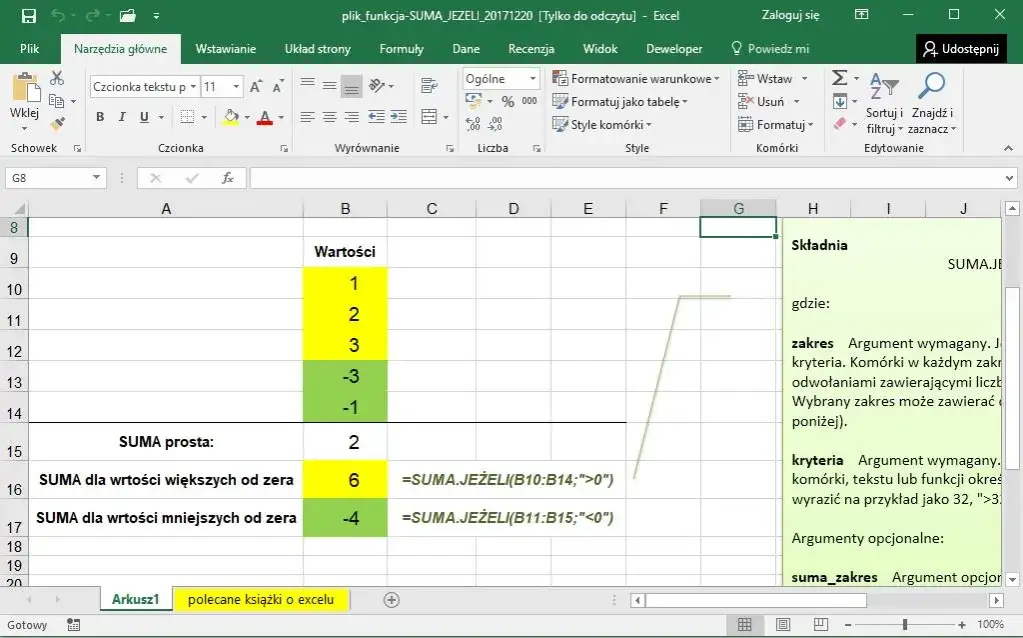The width and height of the screenshot is (1023, 638).
Task: Switch to the Formuły ribbon tab
Action: pos(401,47)
